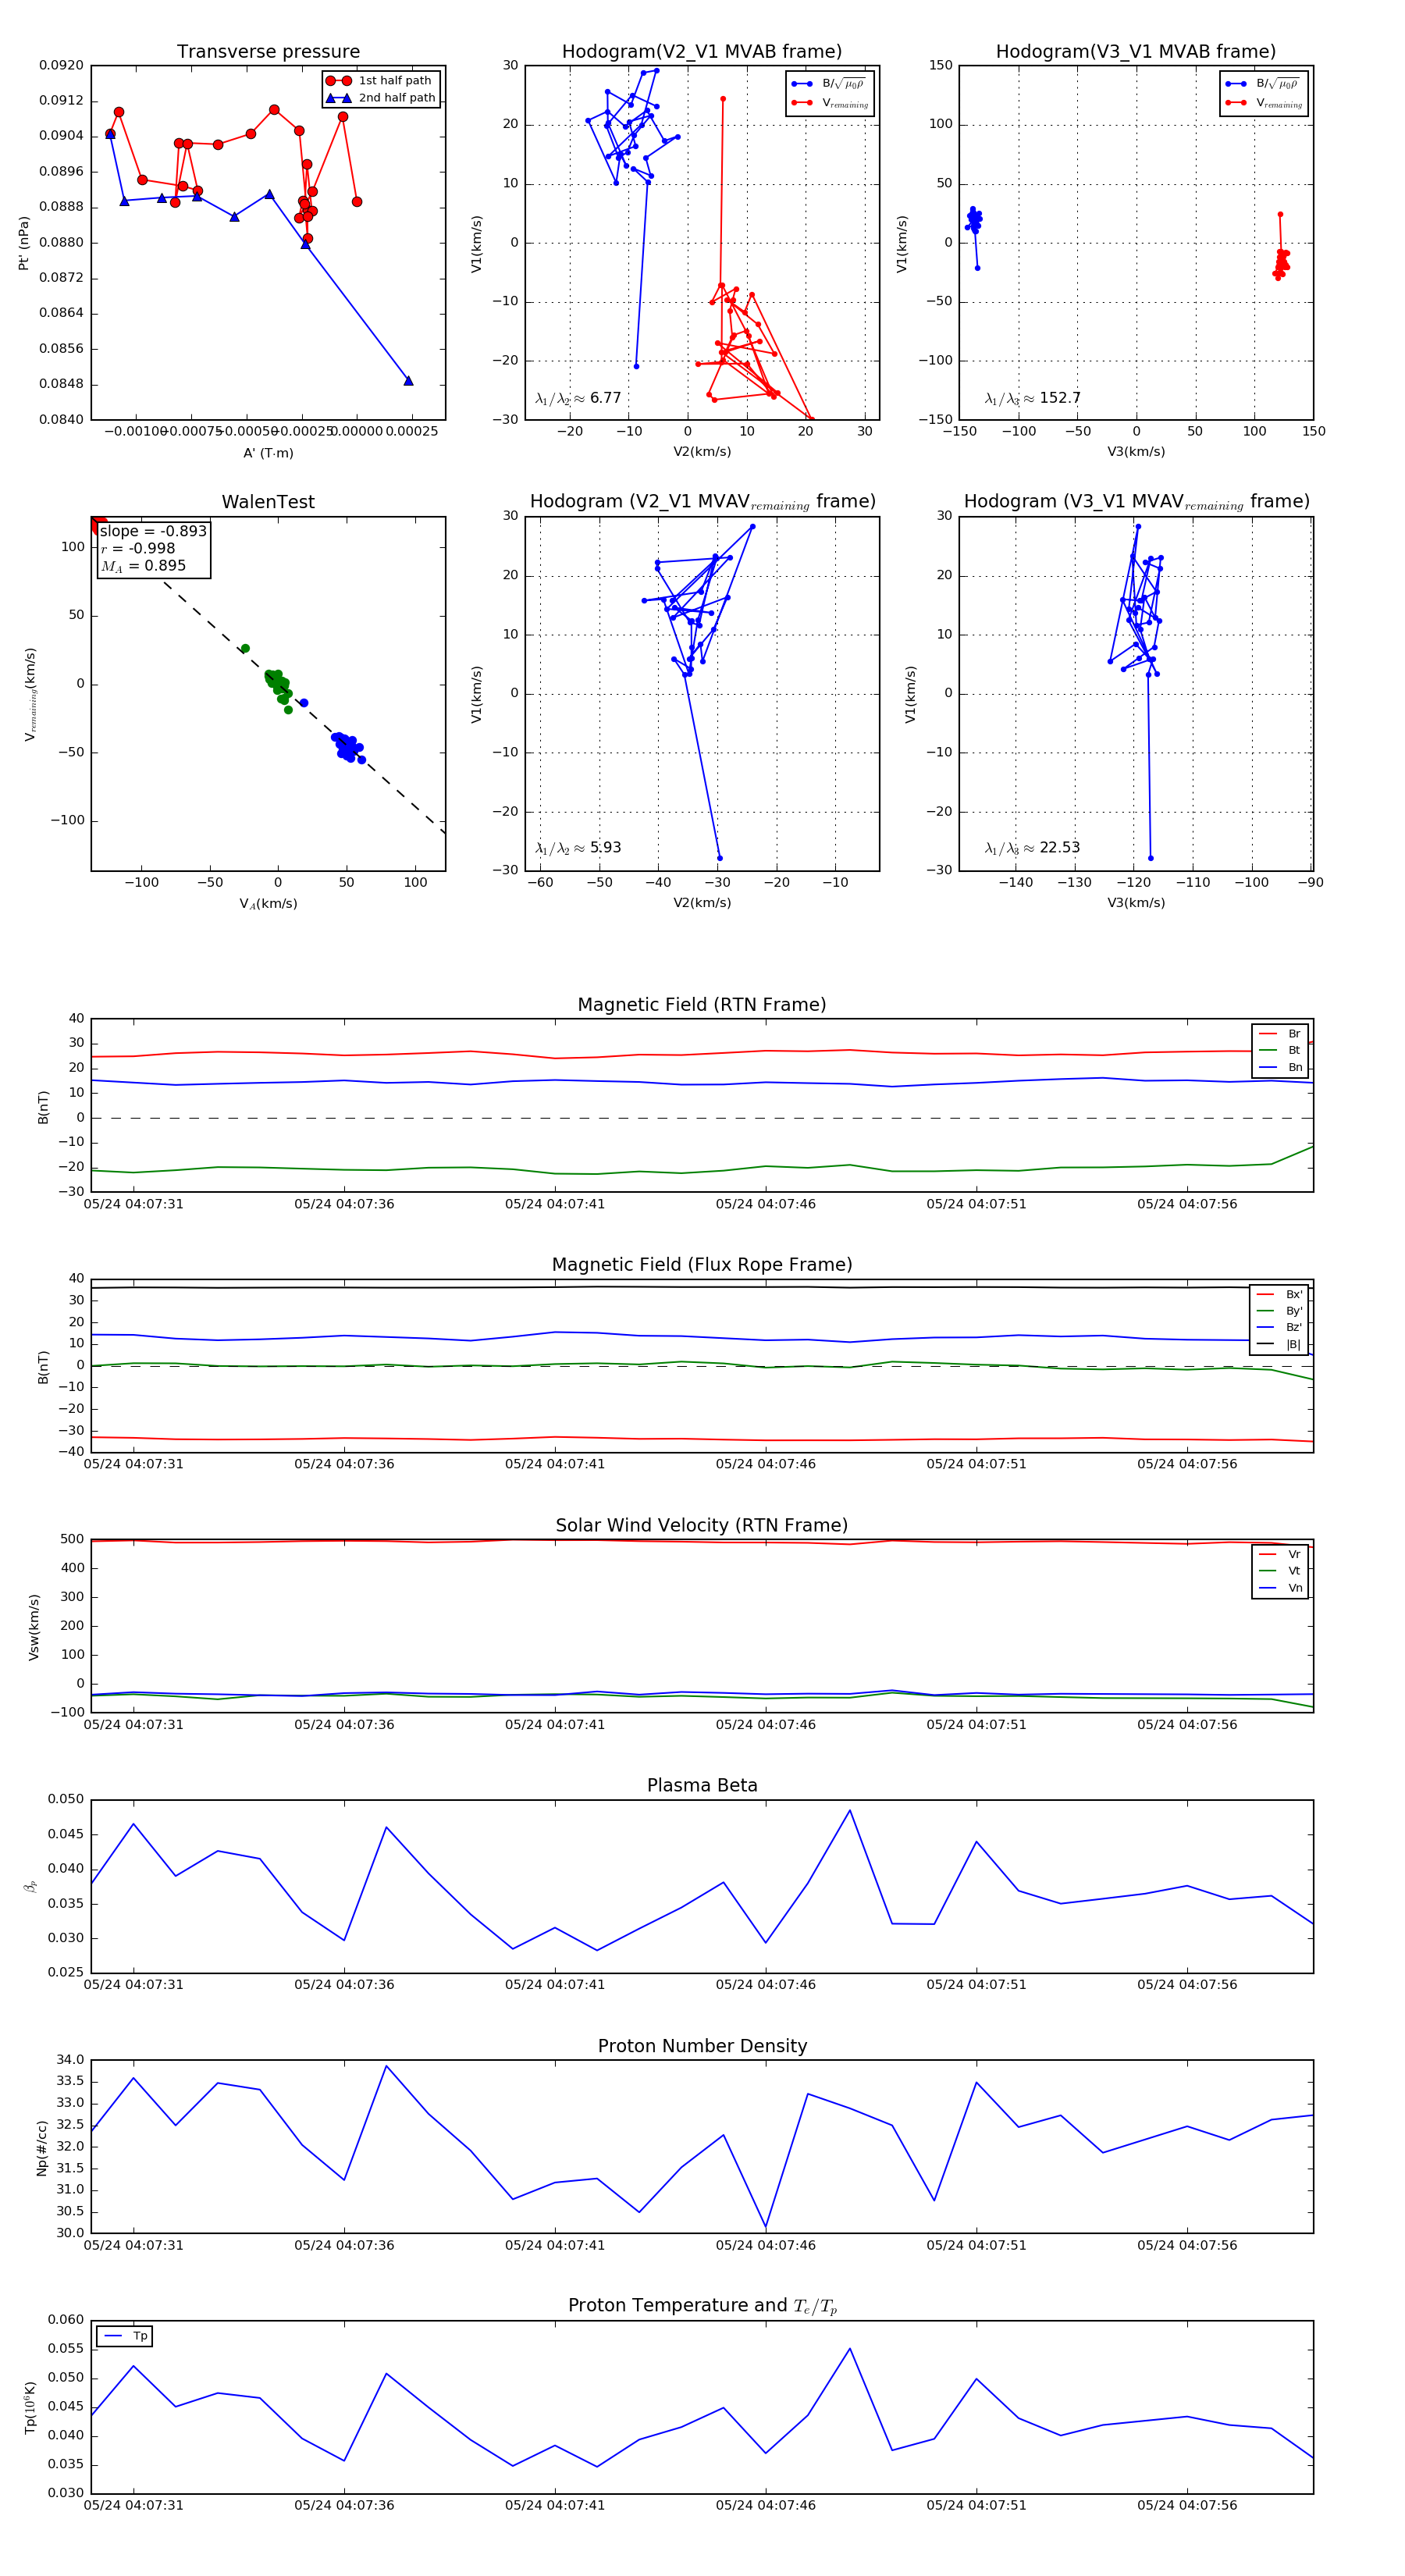Click the 'Plasma Beta' plot title
Viewport: 1405px width, 2576px height.
click(702, 1785)
